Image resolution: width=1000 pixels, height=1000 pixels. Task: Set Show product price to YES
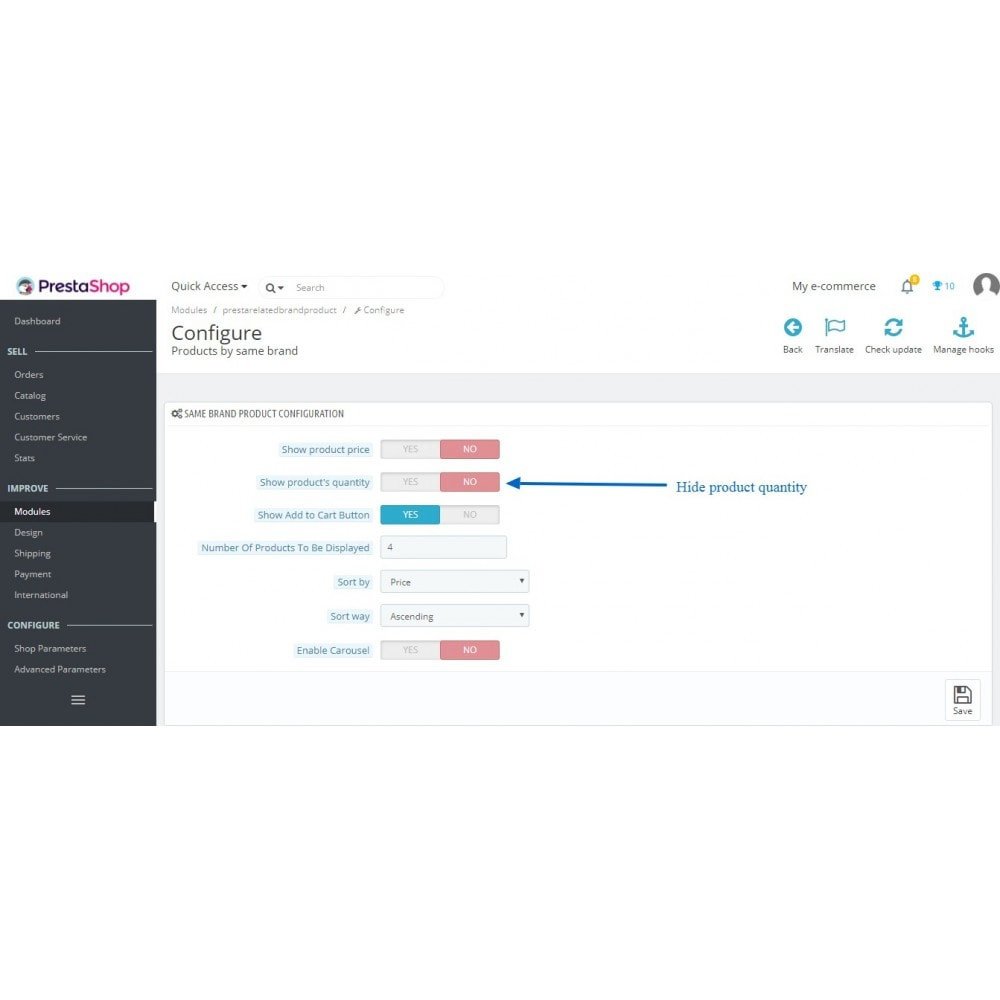click(x=410, y=449)
